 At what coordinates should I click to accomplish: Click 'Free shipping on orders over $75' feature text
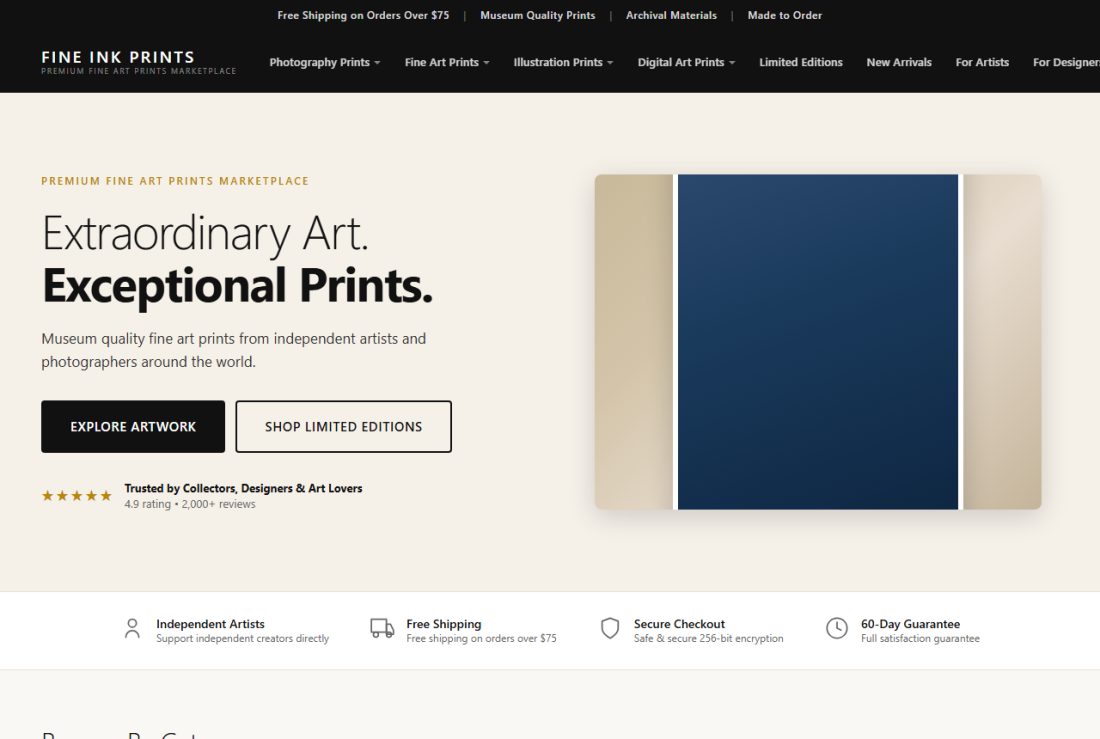tap(481, 639)
